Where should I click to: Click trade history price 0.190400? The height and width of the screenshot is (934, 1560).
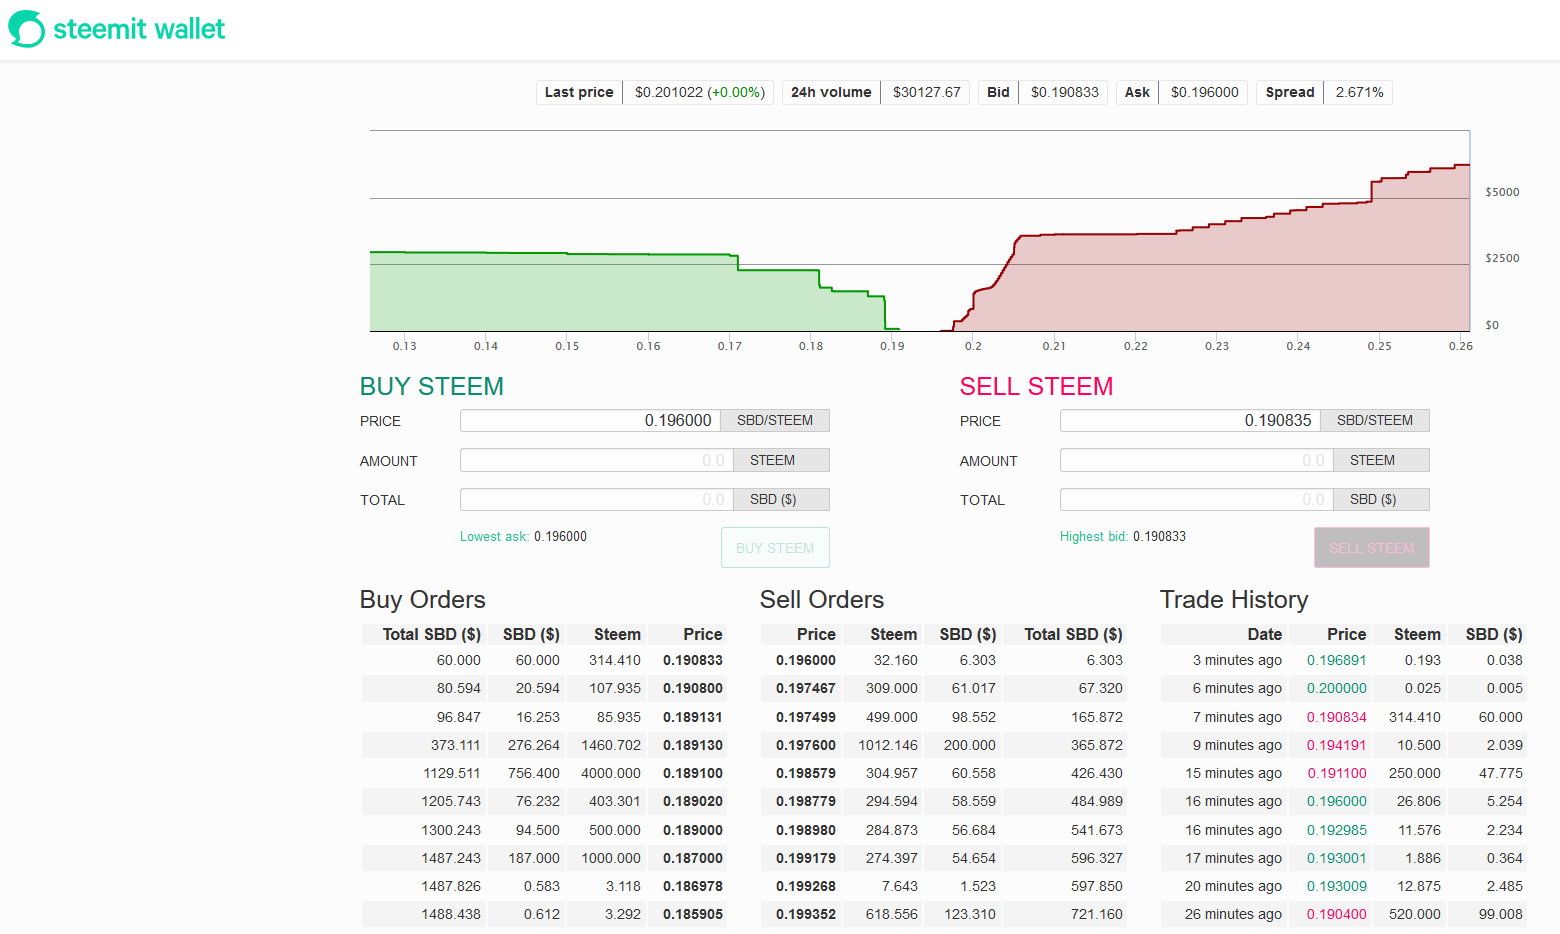point(1336,914)
